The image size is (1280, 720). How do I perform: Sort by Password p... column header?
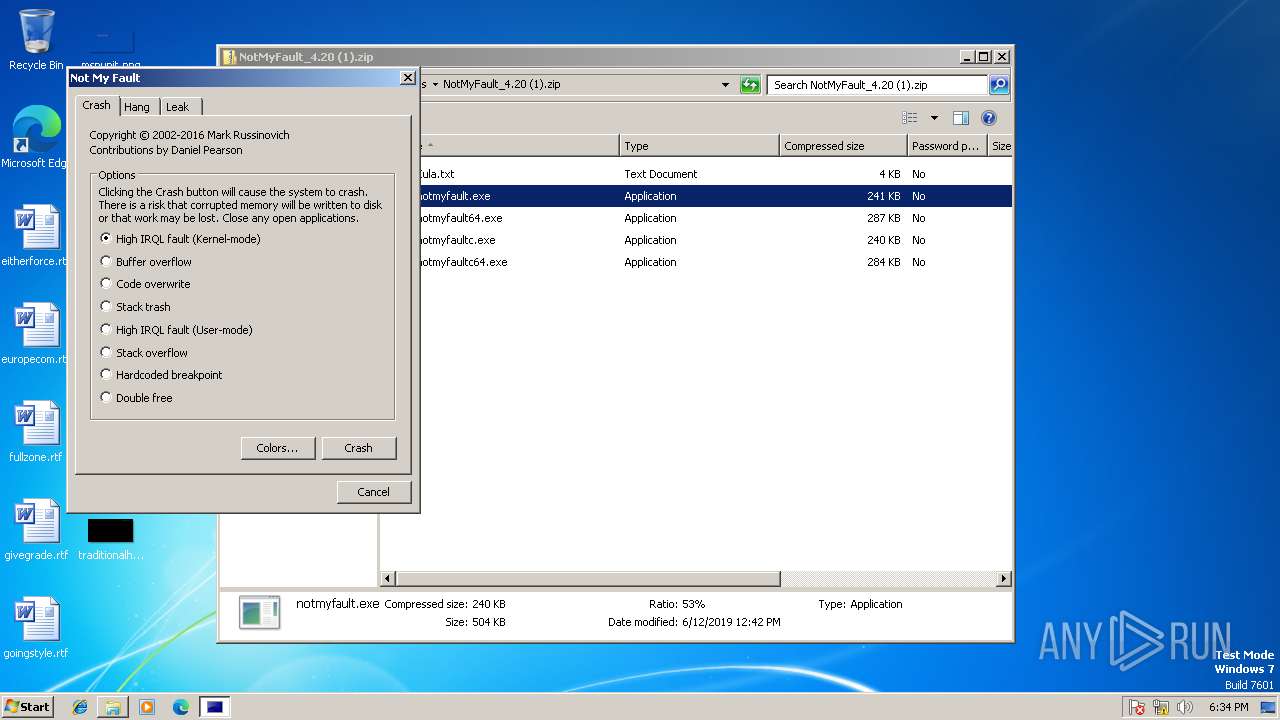(947, 146)
